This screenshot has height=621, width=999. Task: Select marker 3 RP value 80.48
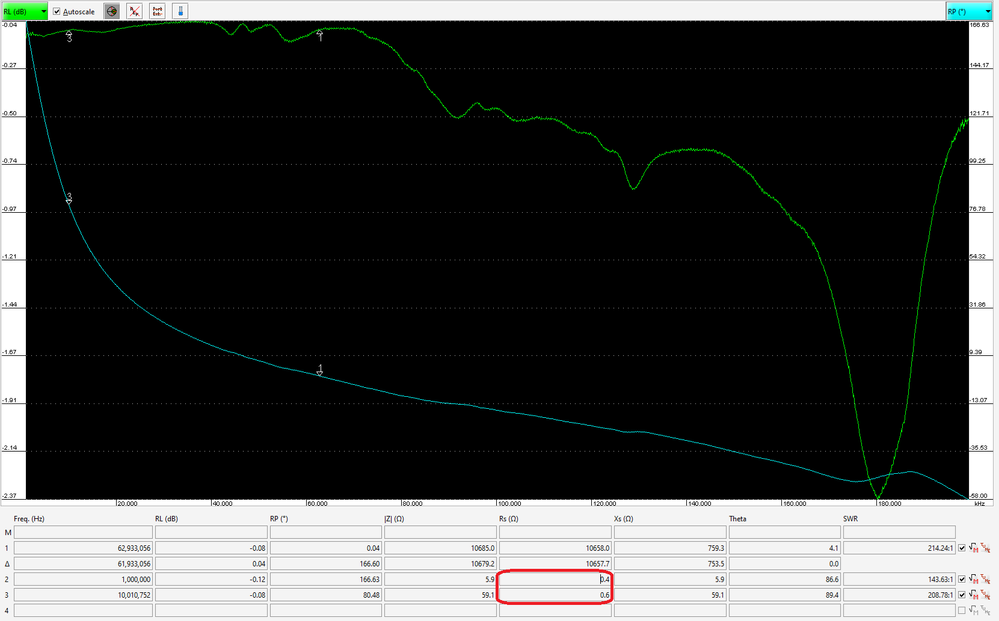pos(326,594)
